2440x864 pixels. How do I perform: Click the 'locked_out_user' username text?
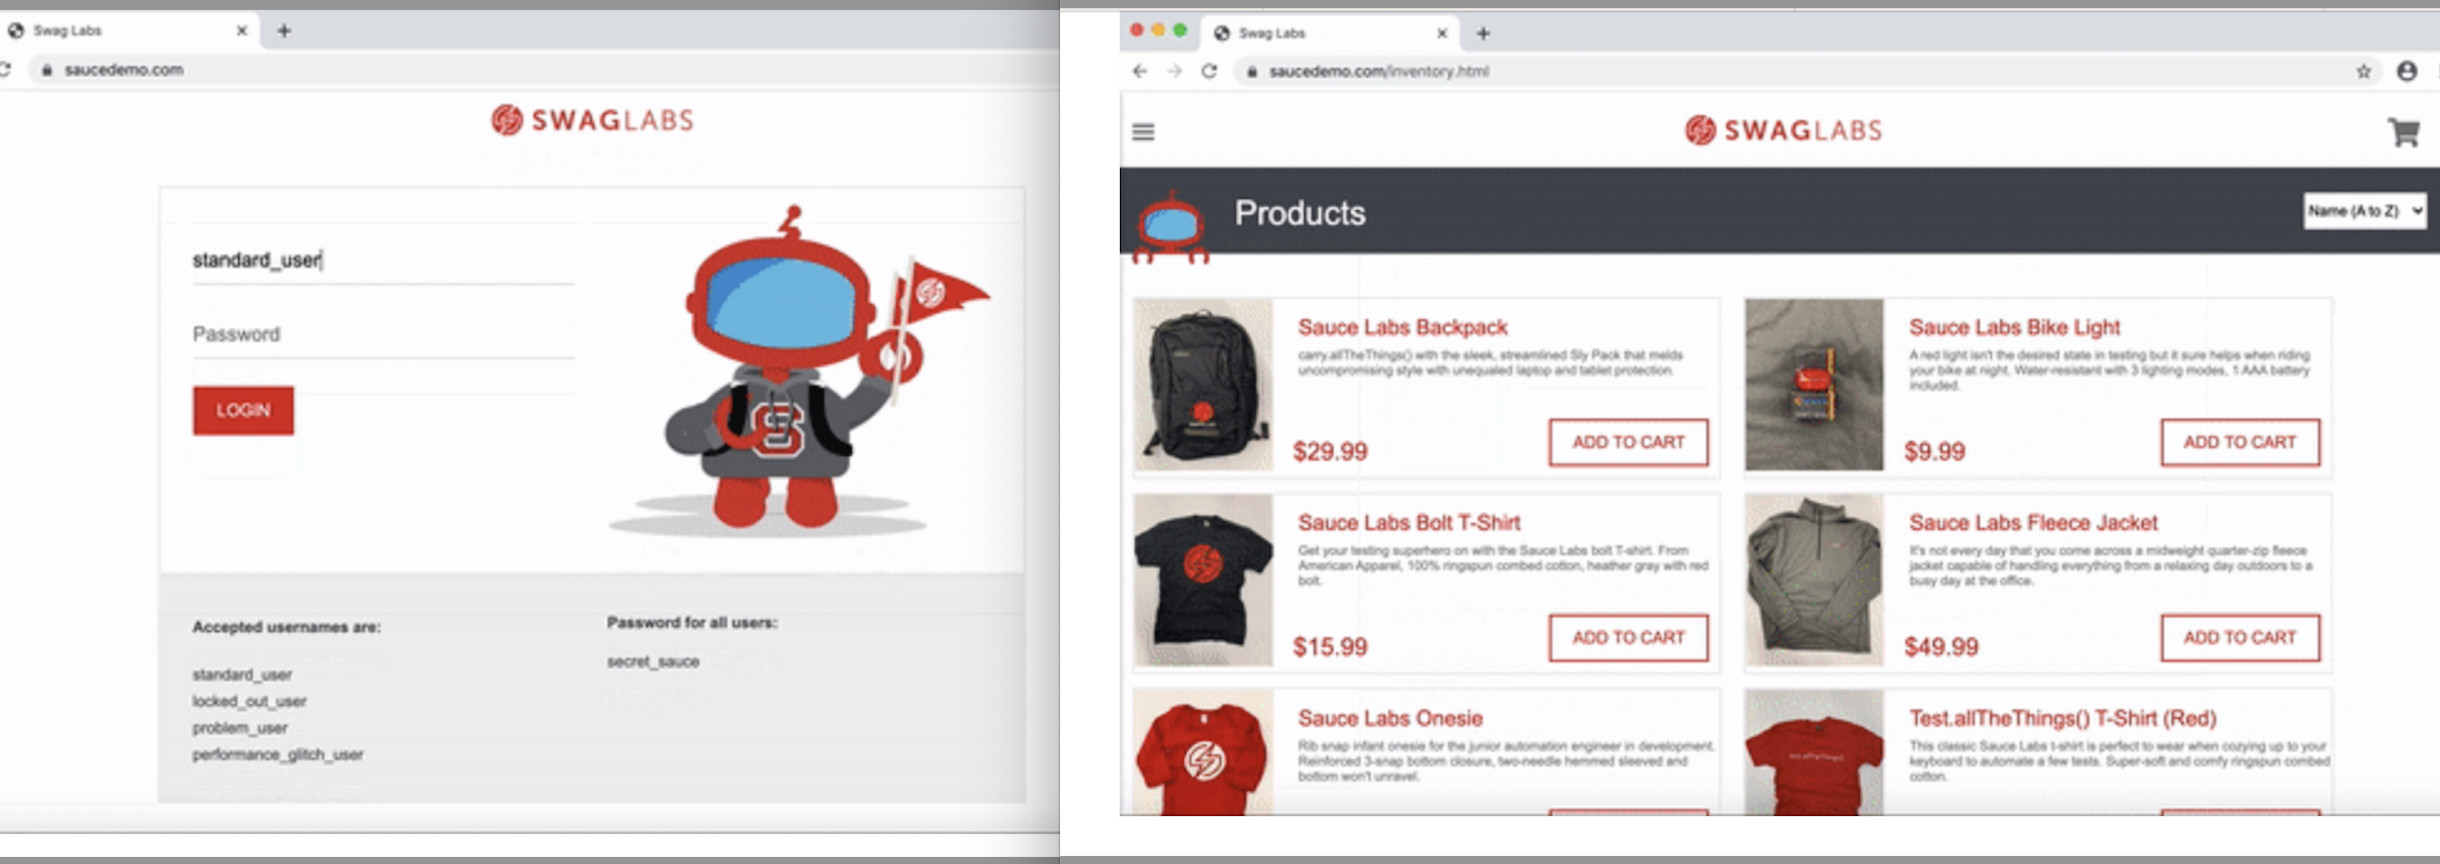tap(249, 701)
